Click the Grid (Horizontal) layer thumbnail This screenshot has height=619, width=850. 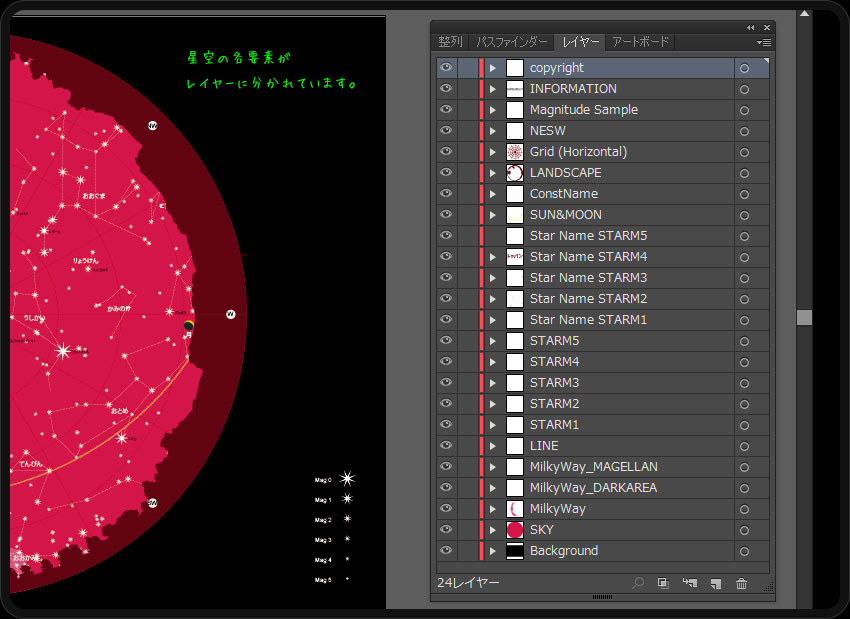pyautogui.click(x=514, y=152)
